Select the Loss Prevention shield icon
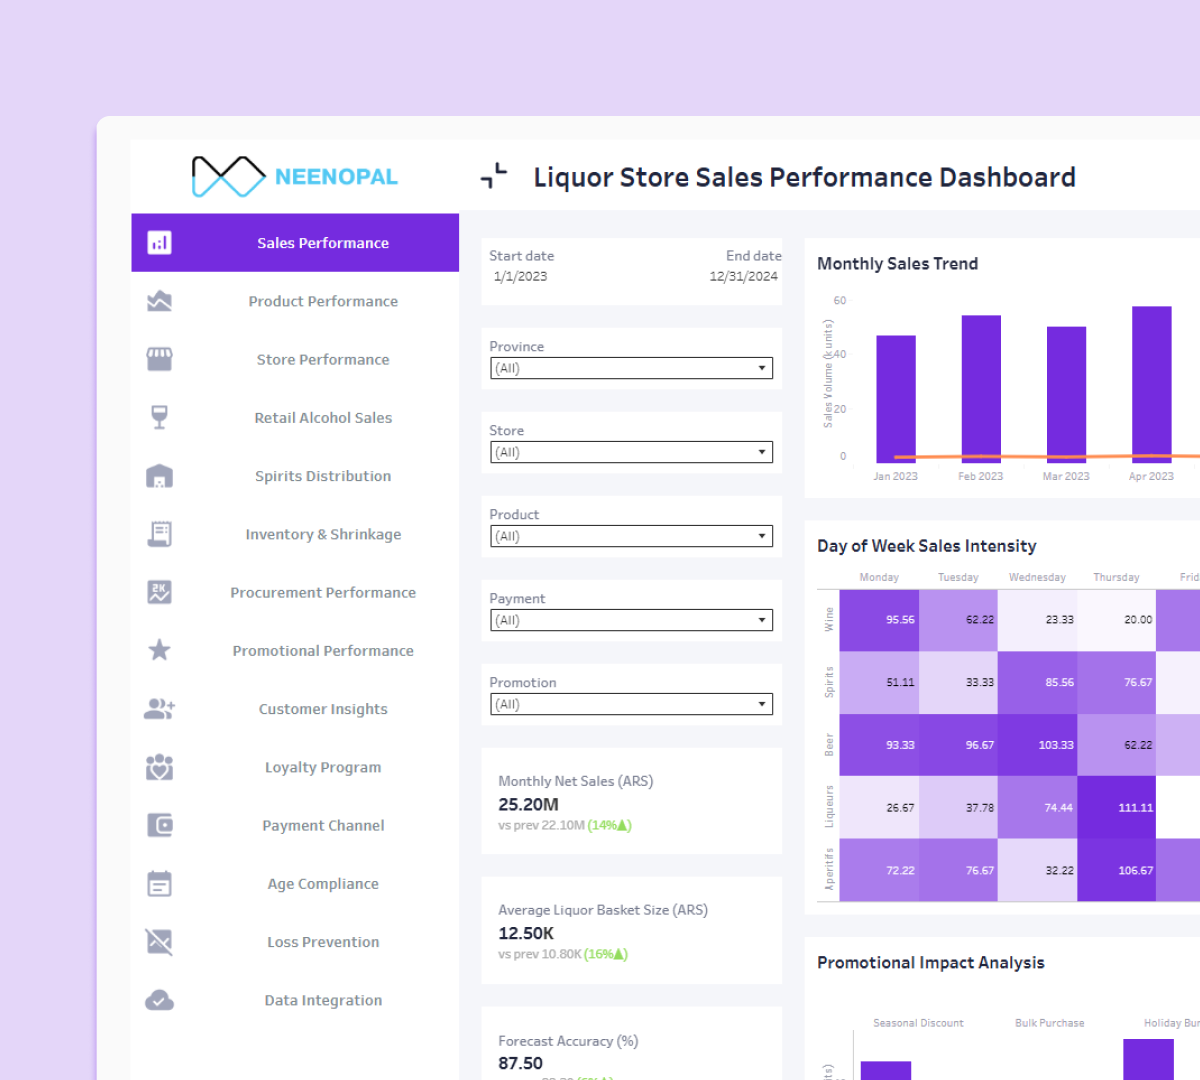The width and height of the screenshot is (1200, 1080). click(x=159, y=941)
